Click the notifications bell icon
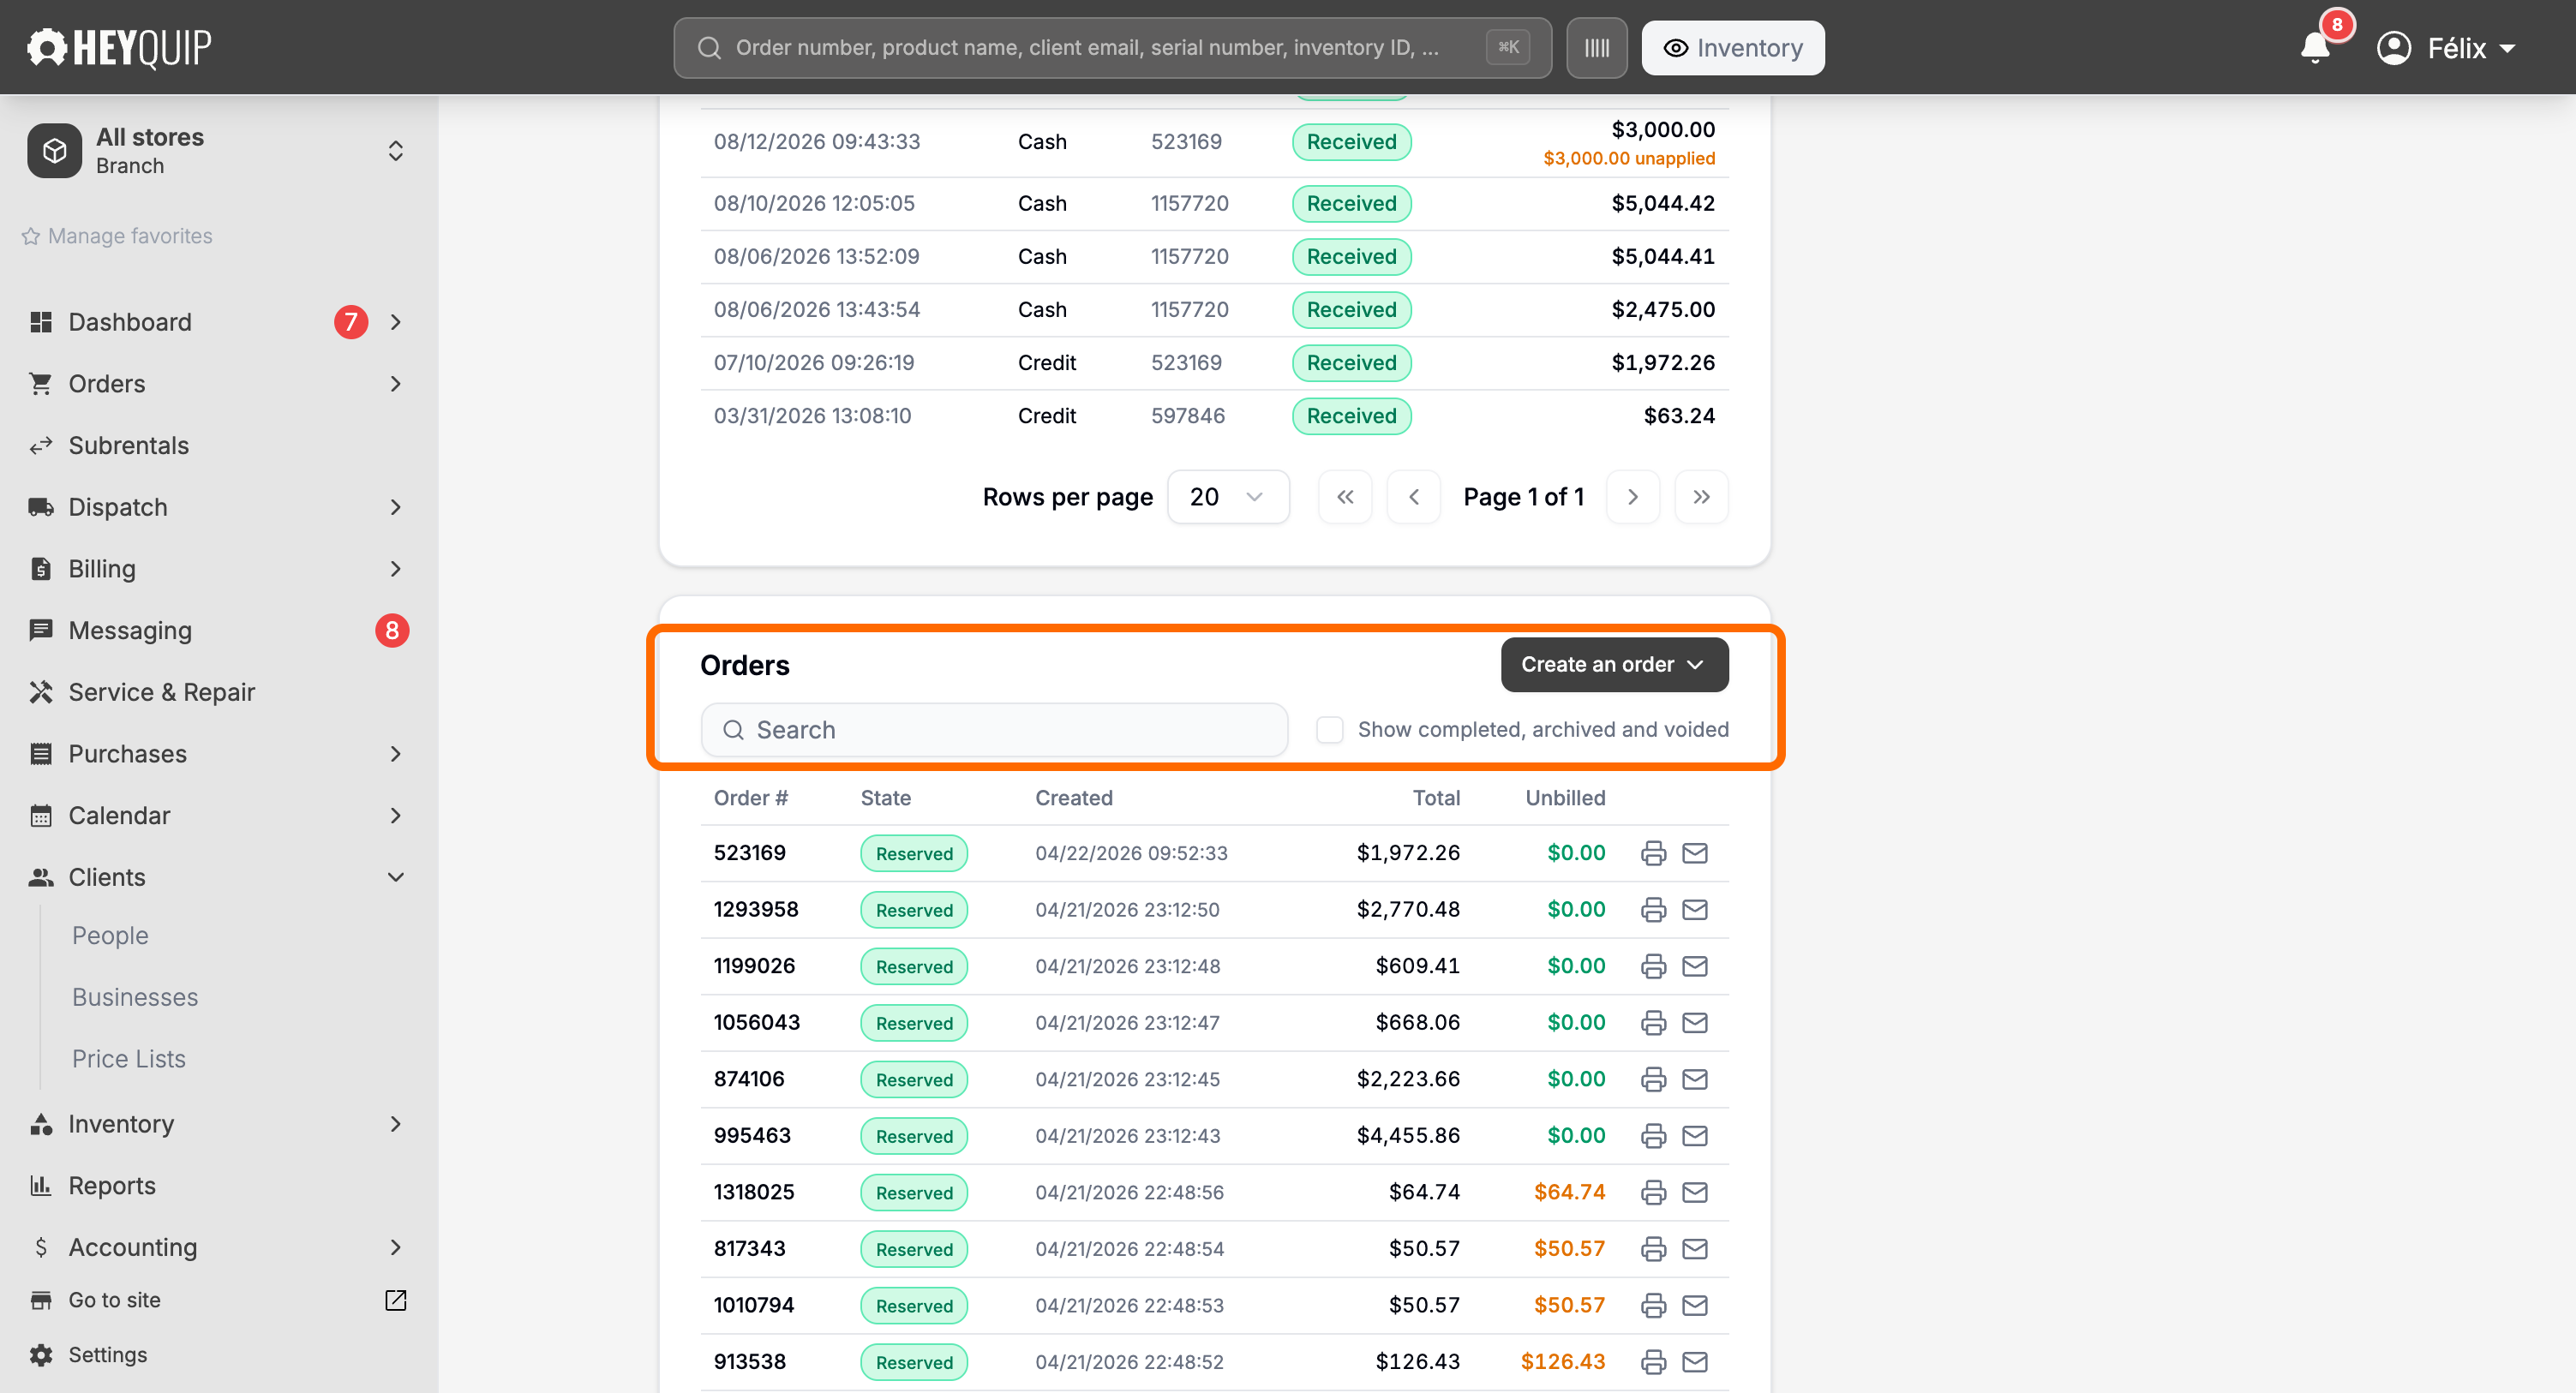The height and width of the screenshot is (1393, 2576). (2315, 47)
